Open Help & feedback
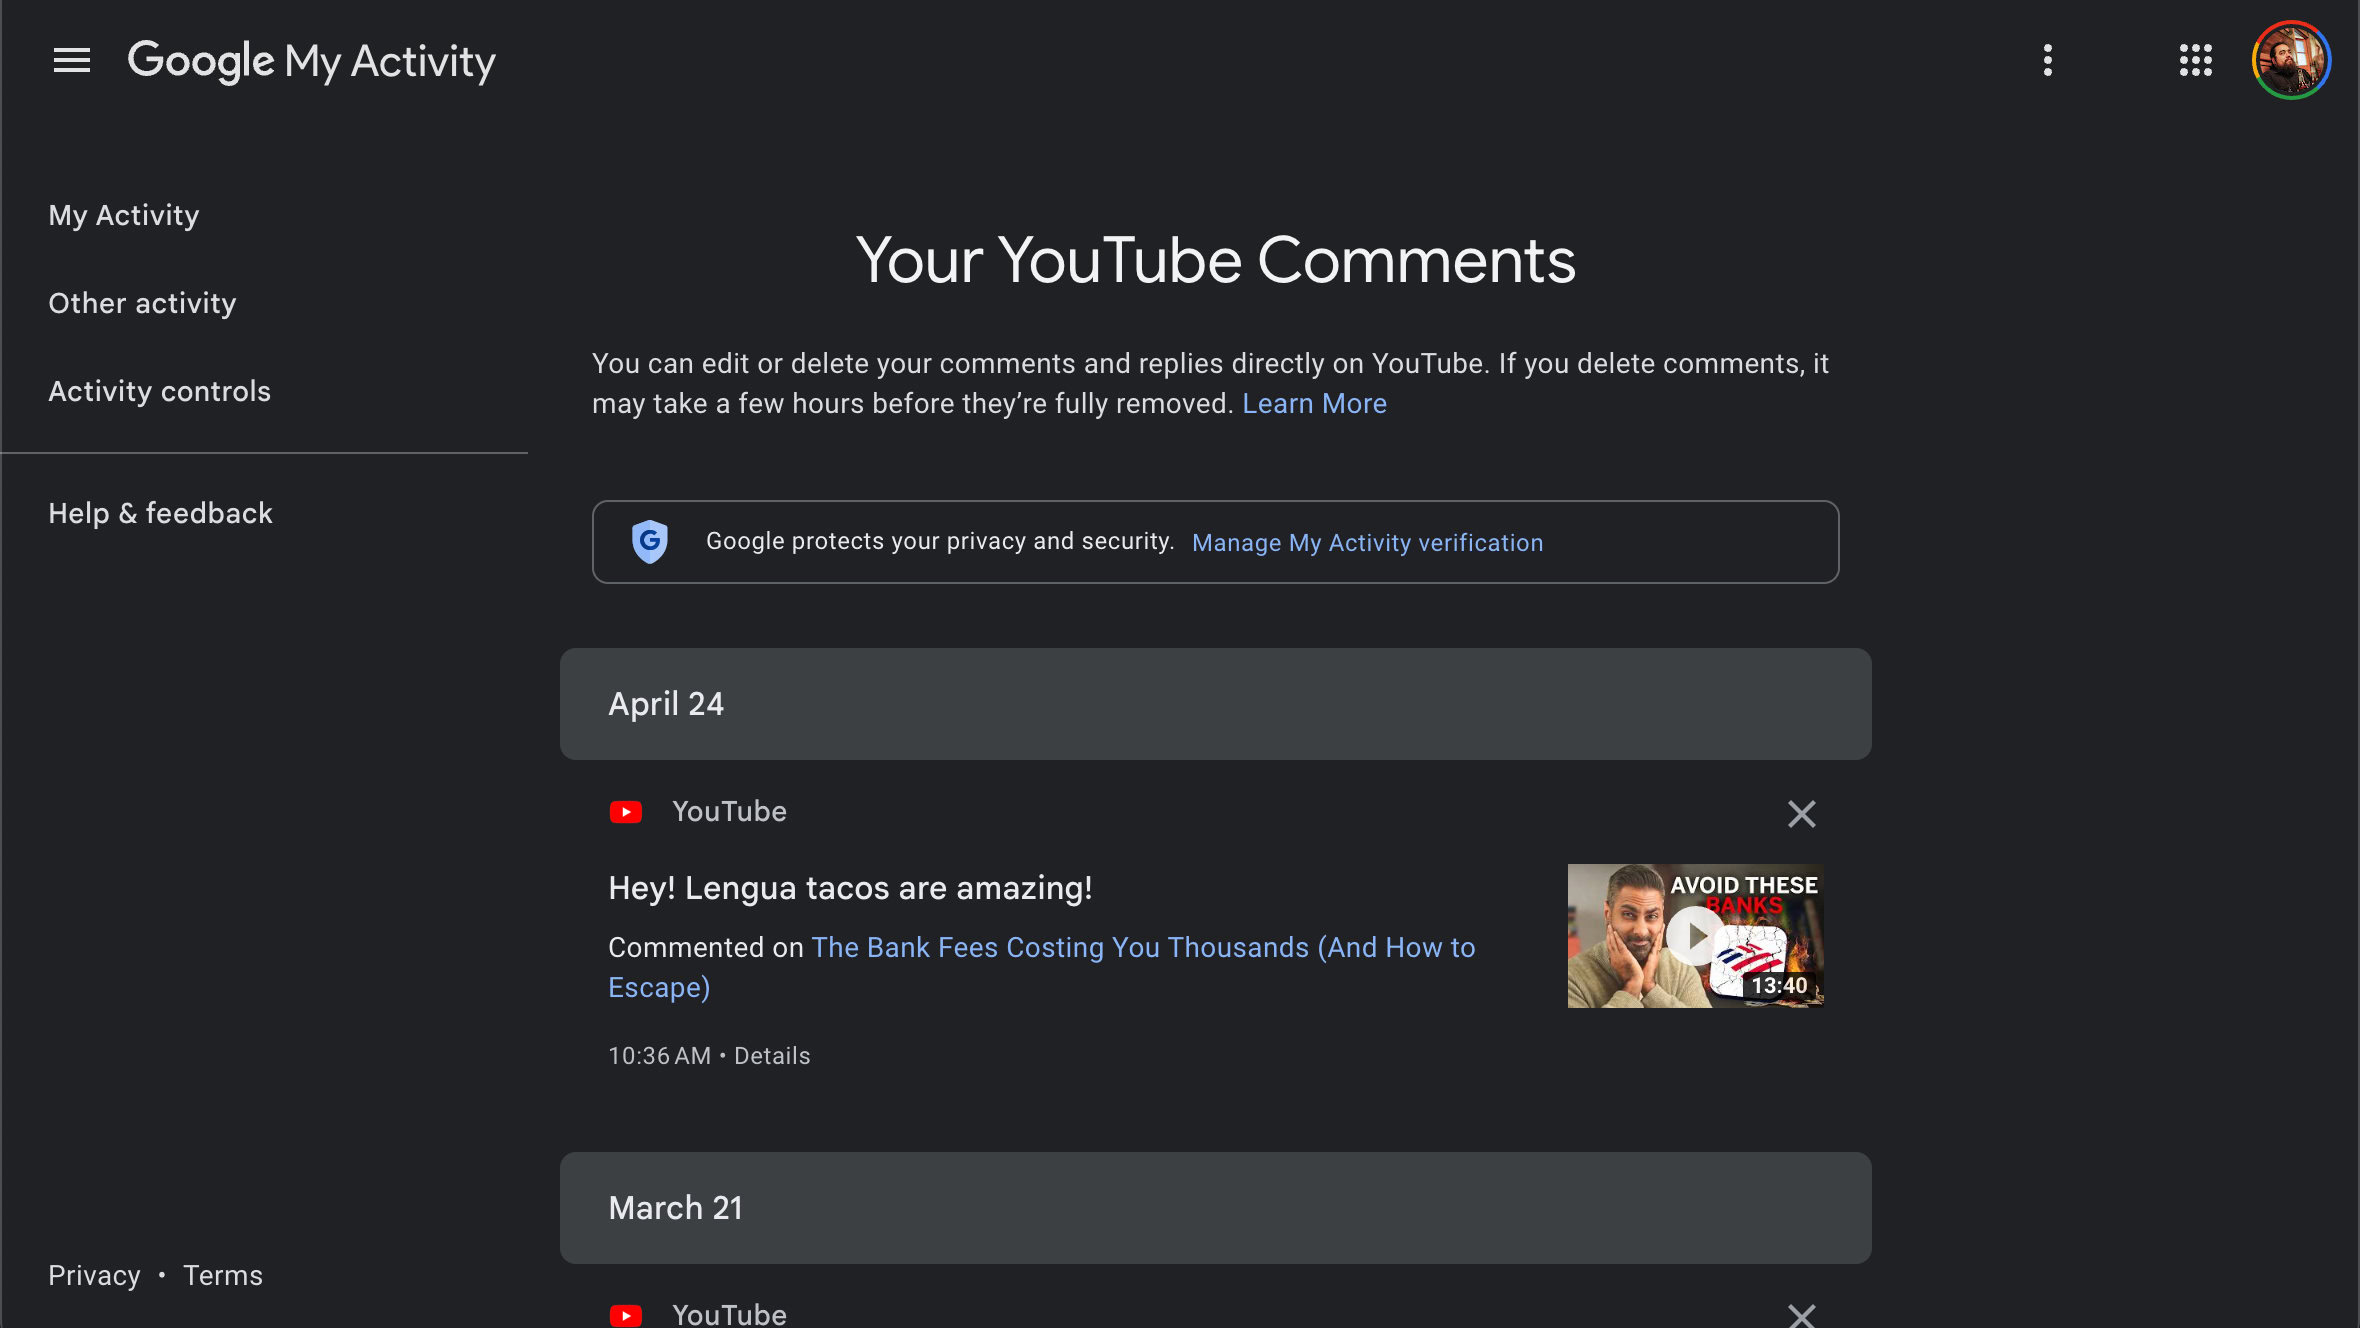 160,514
